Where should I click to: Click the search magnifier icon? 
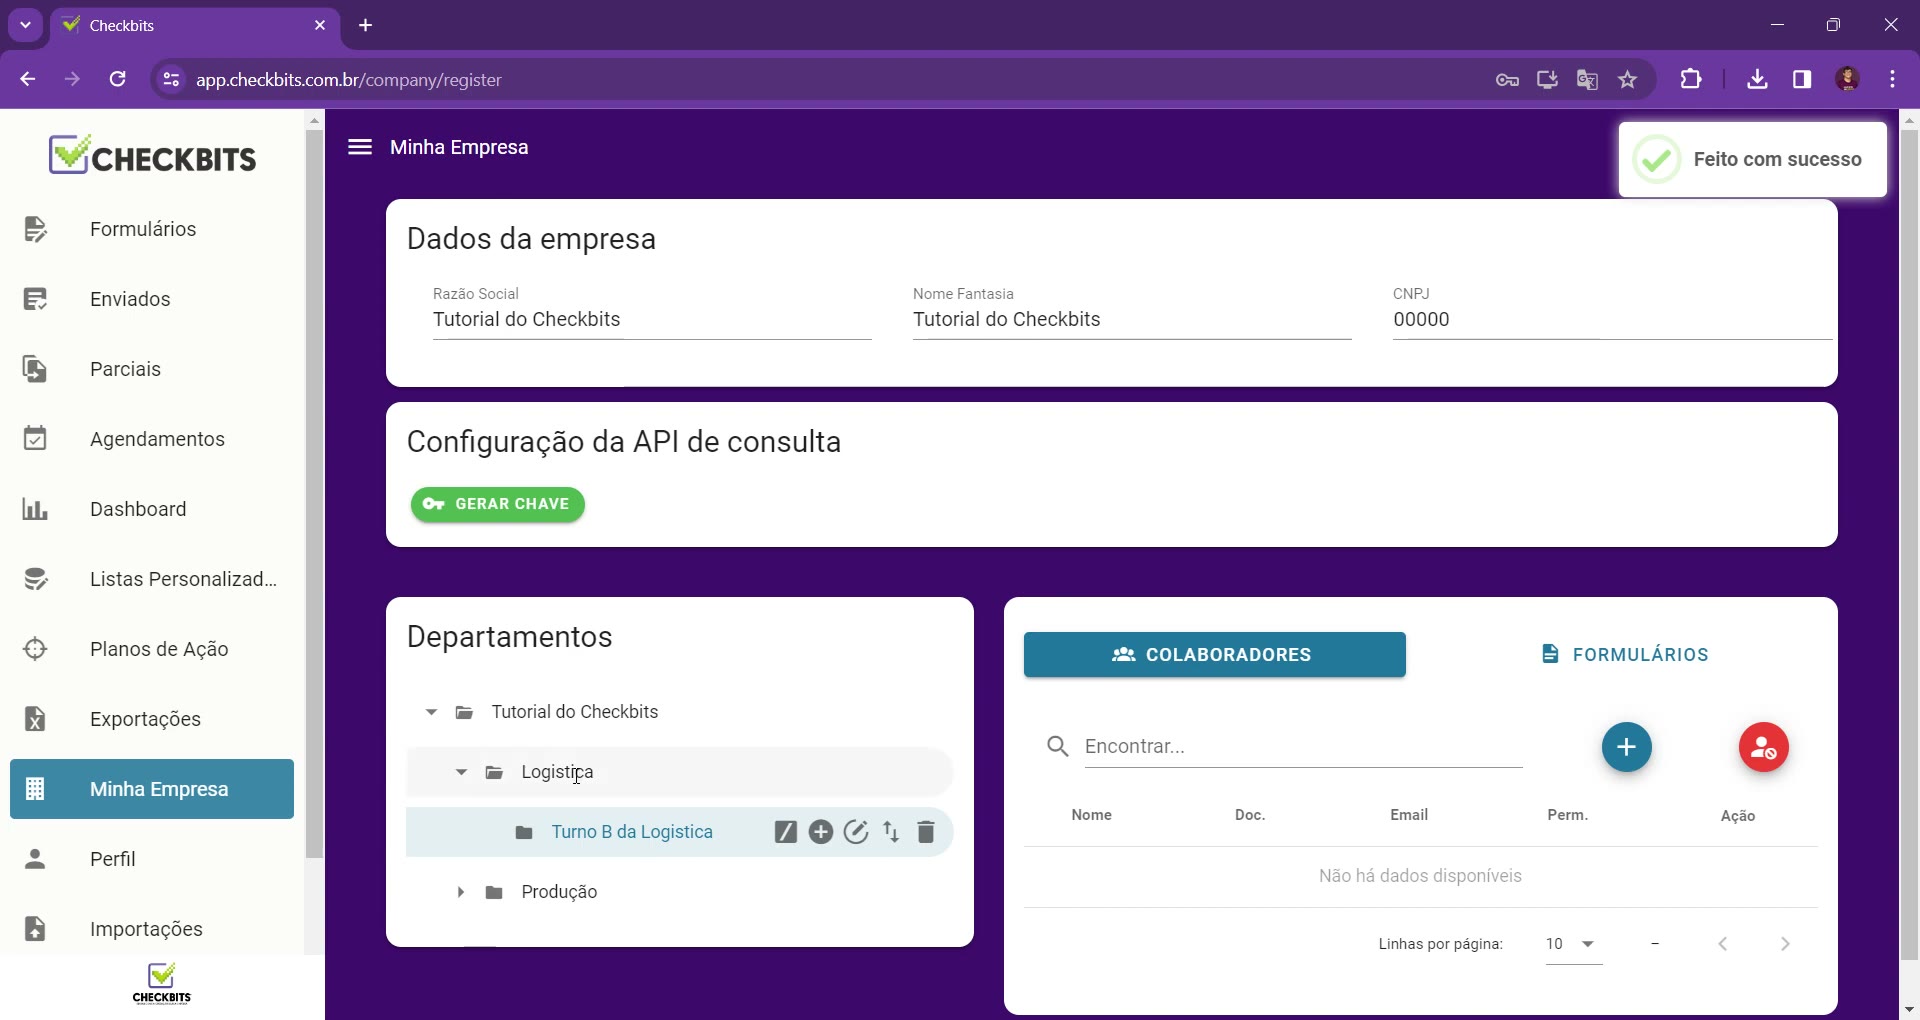[x=1058, y=746]
